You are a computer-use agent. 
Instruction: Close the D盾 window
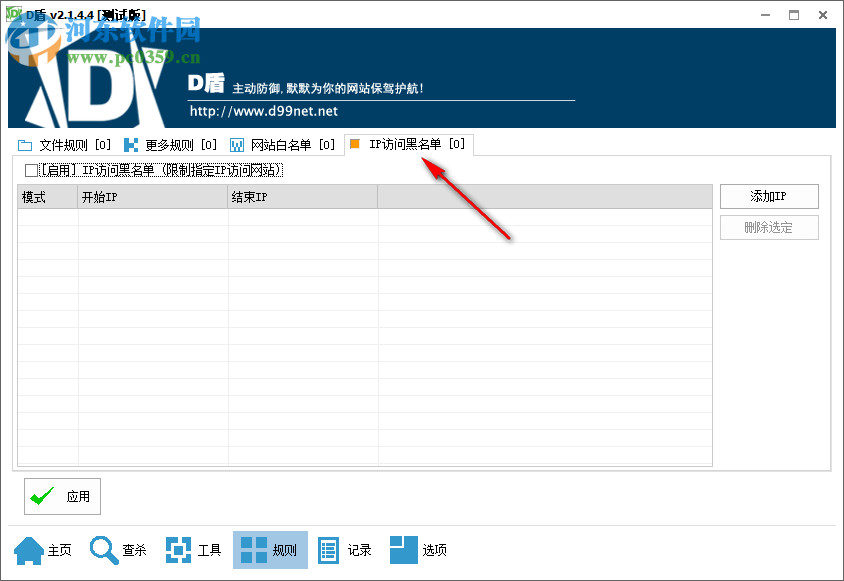(x=823, y=15)
